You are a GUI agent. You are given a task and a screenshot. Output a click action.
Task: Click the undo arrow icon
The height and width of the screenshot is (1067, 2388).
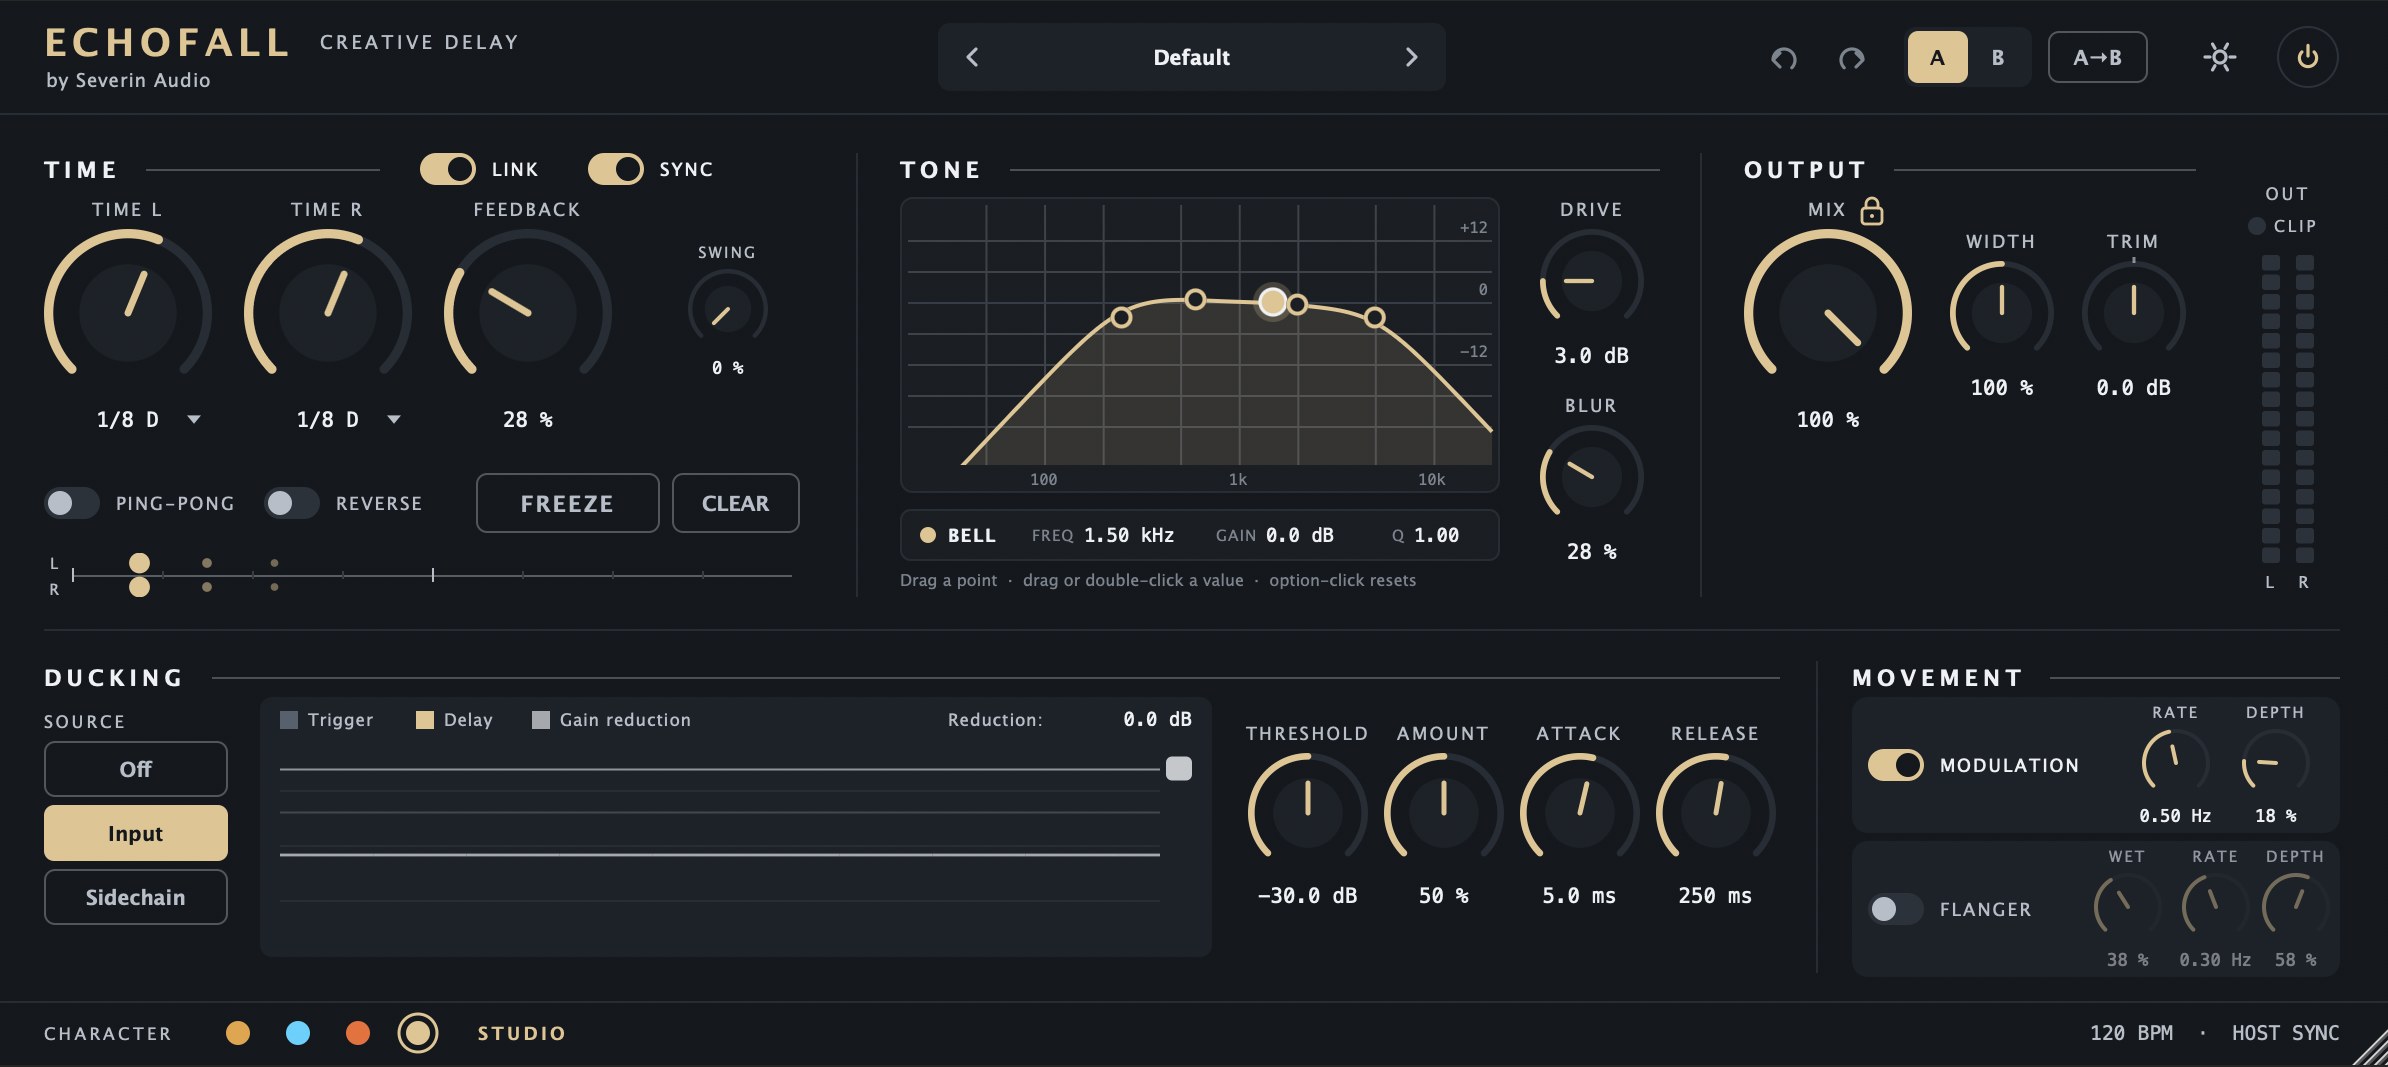(1784, 58)
